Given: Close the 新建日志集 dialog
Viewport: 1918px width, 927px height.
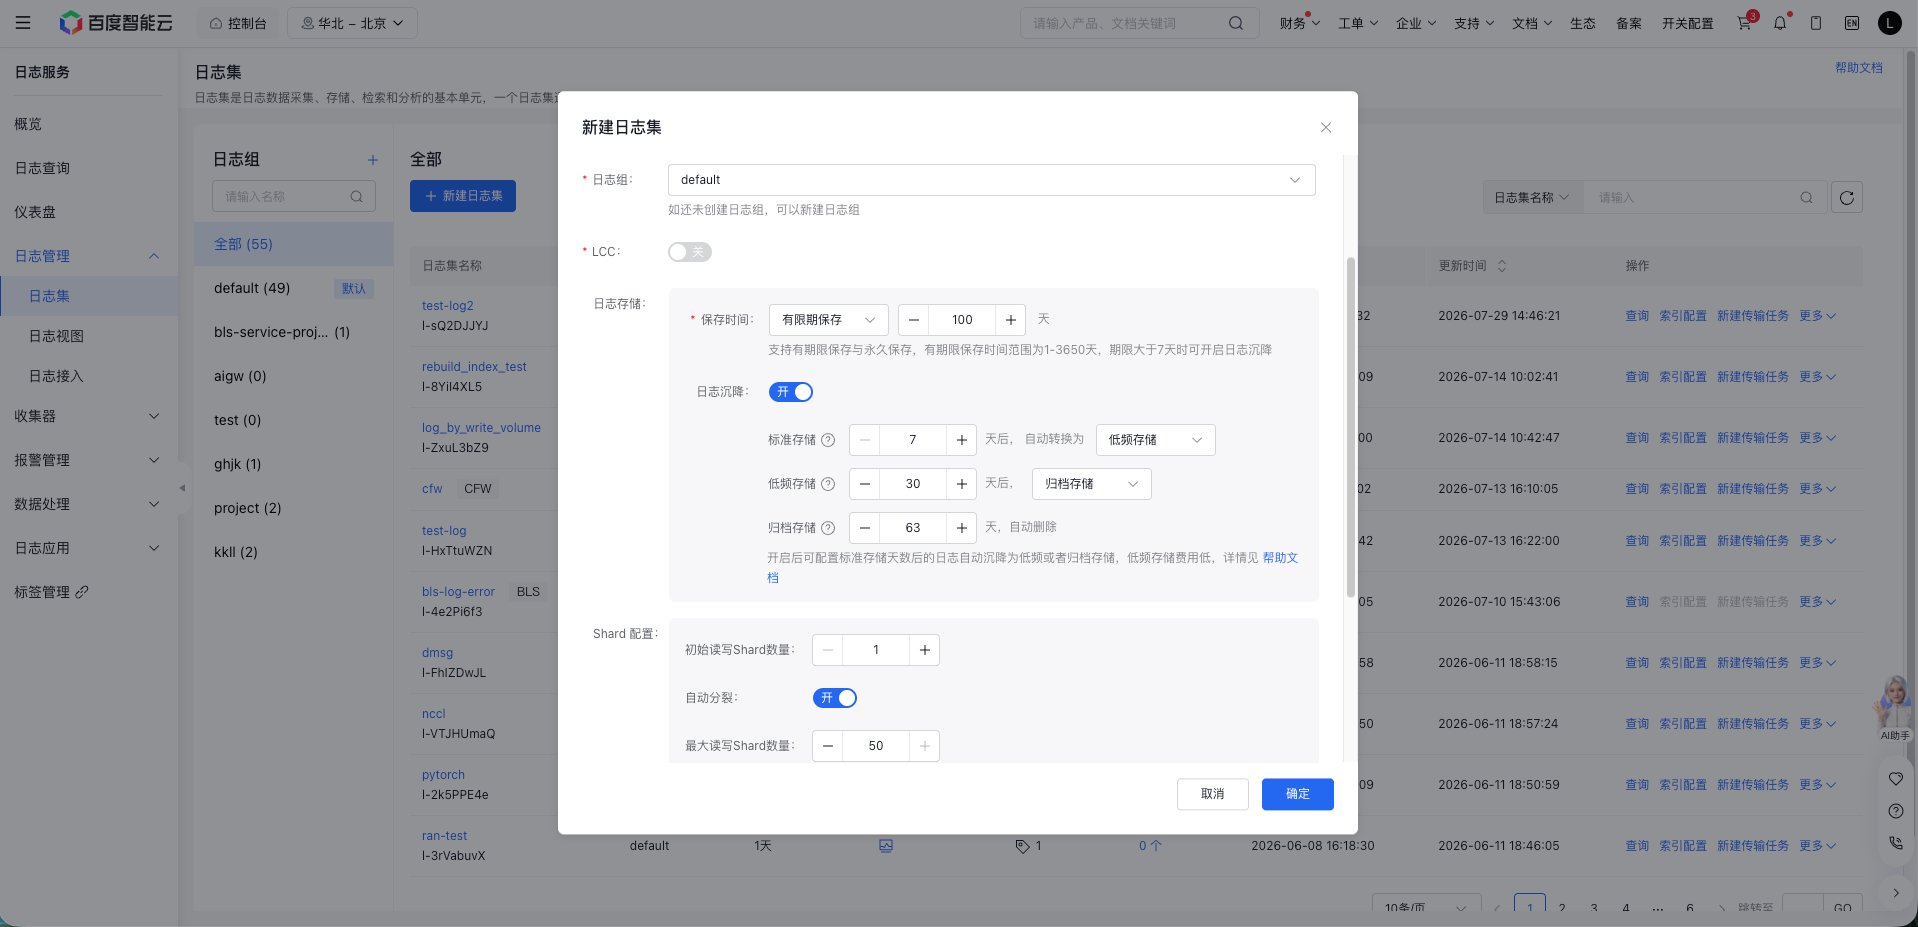Looking at the screenshot, I should click(1326, 128).
